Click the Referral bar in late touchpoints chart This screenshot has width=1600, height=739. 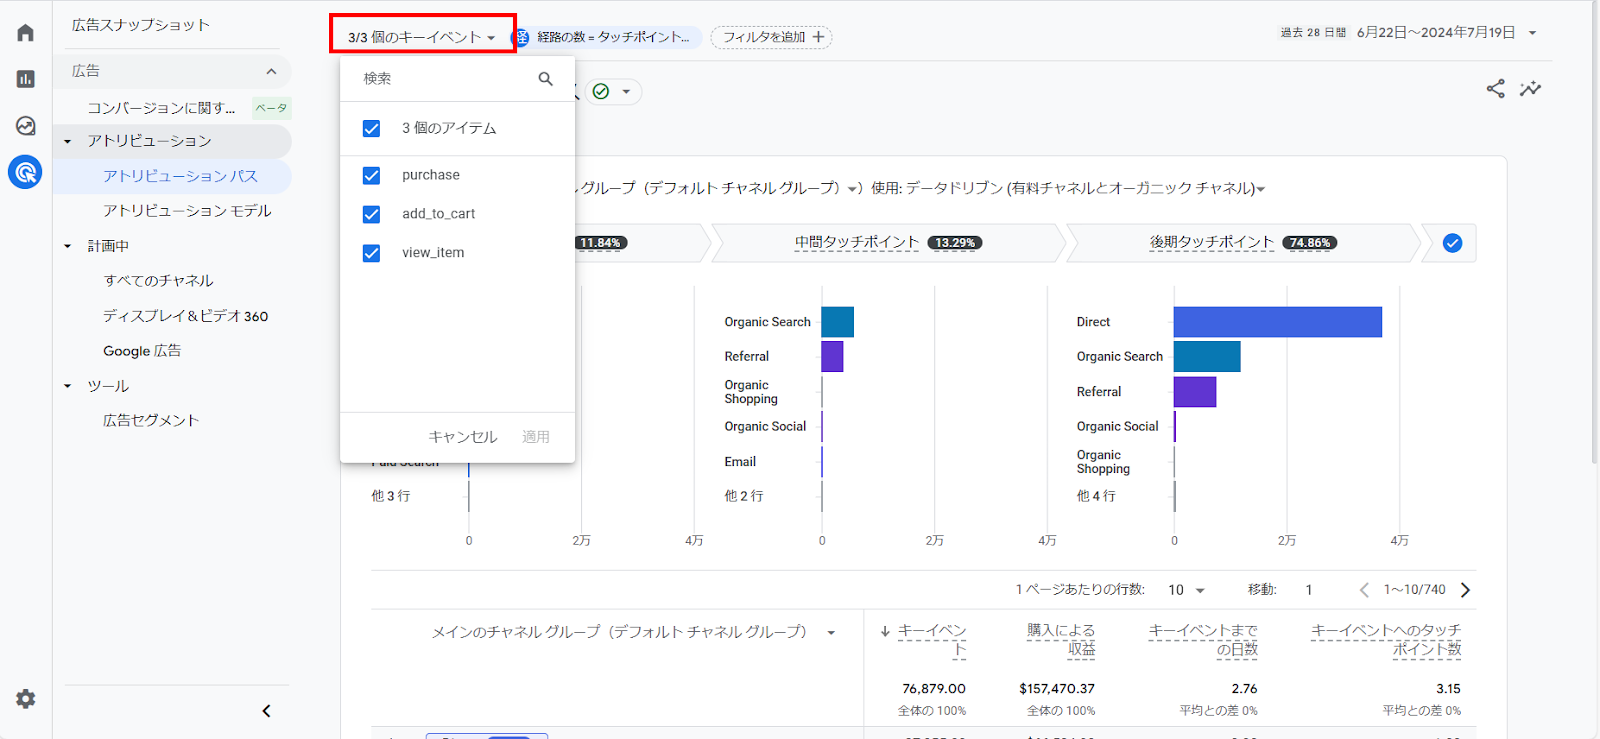pos(1195,392)
